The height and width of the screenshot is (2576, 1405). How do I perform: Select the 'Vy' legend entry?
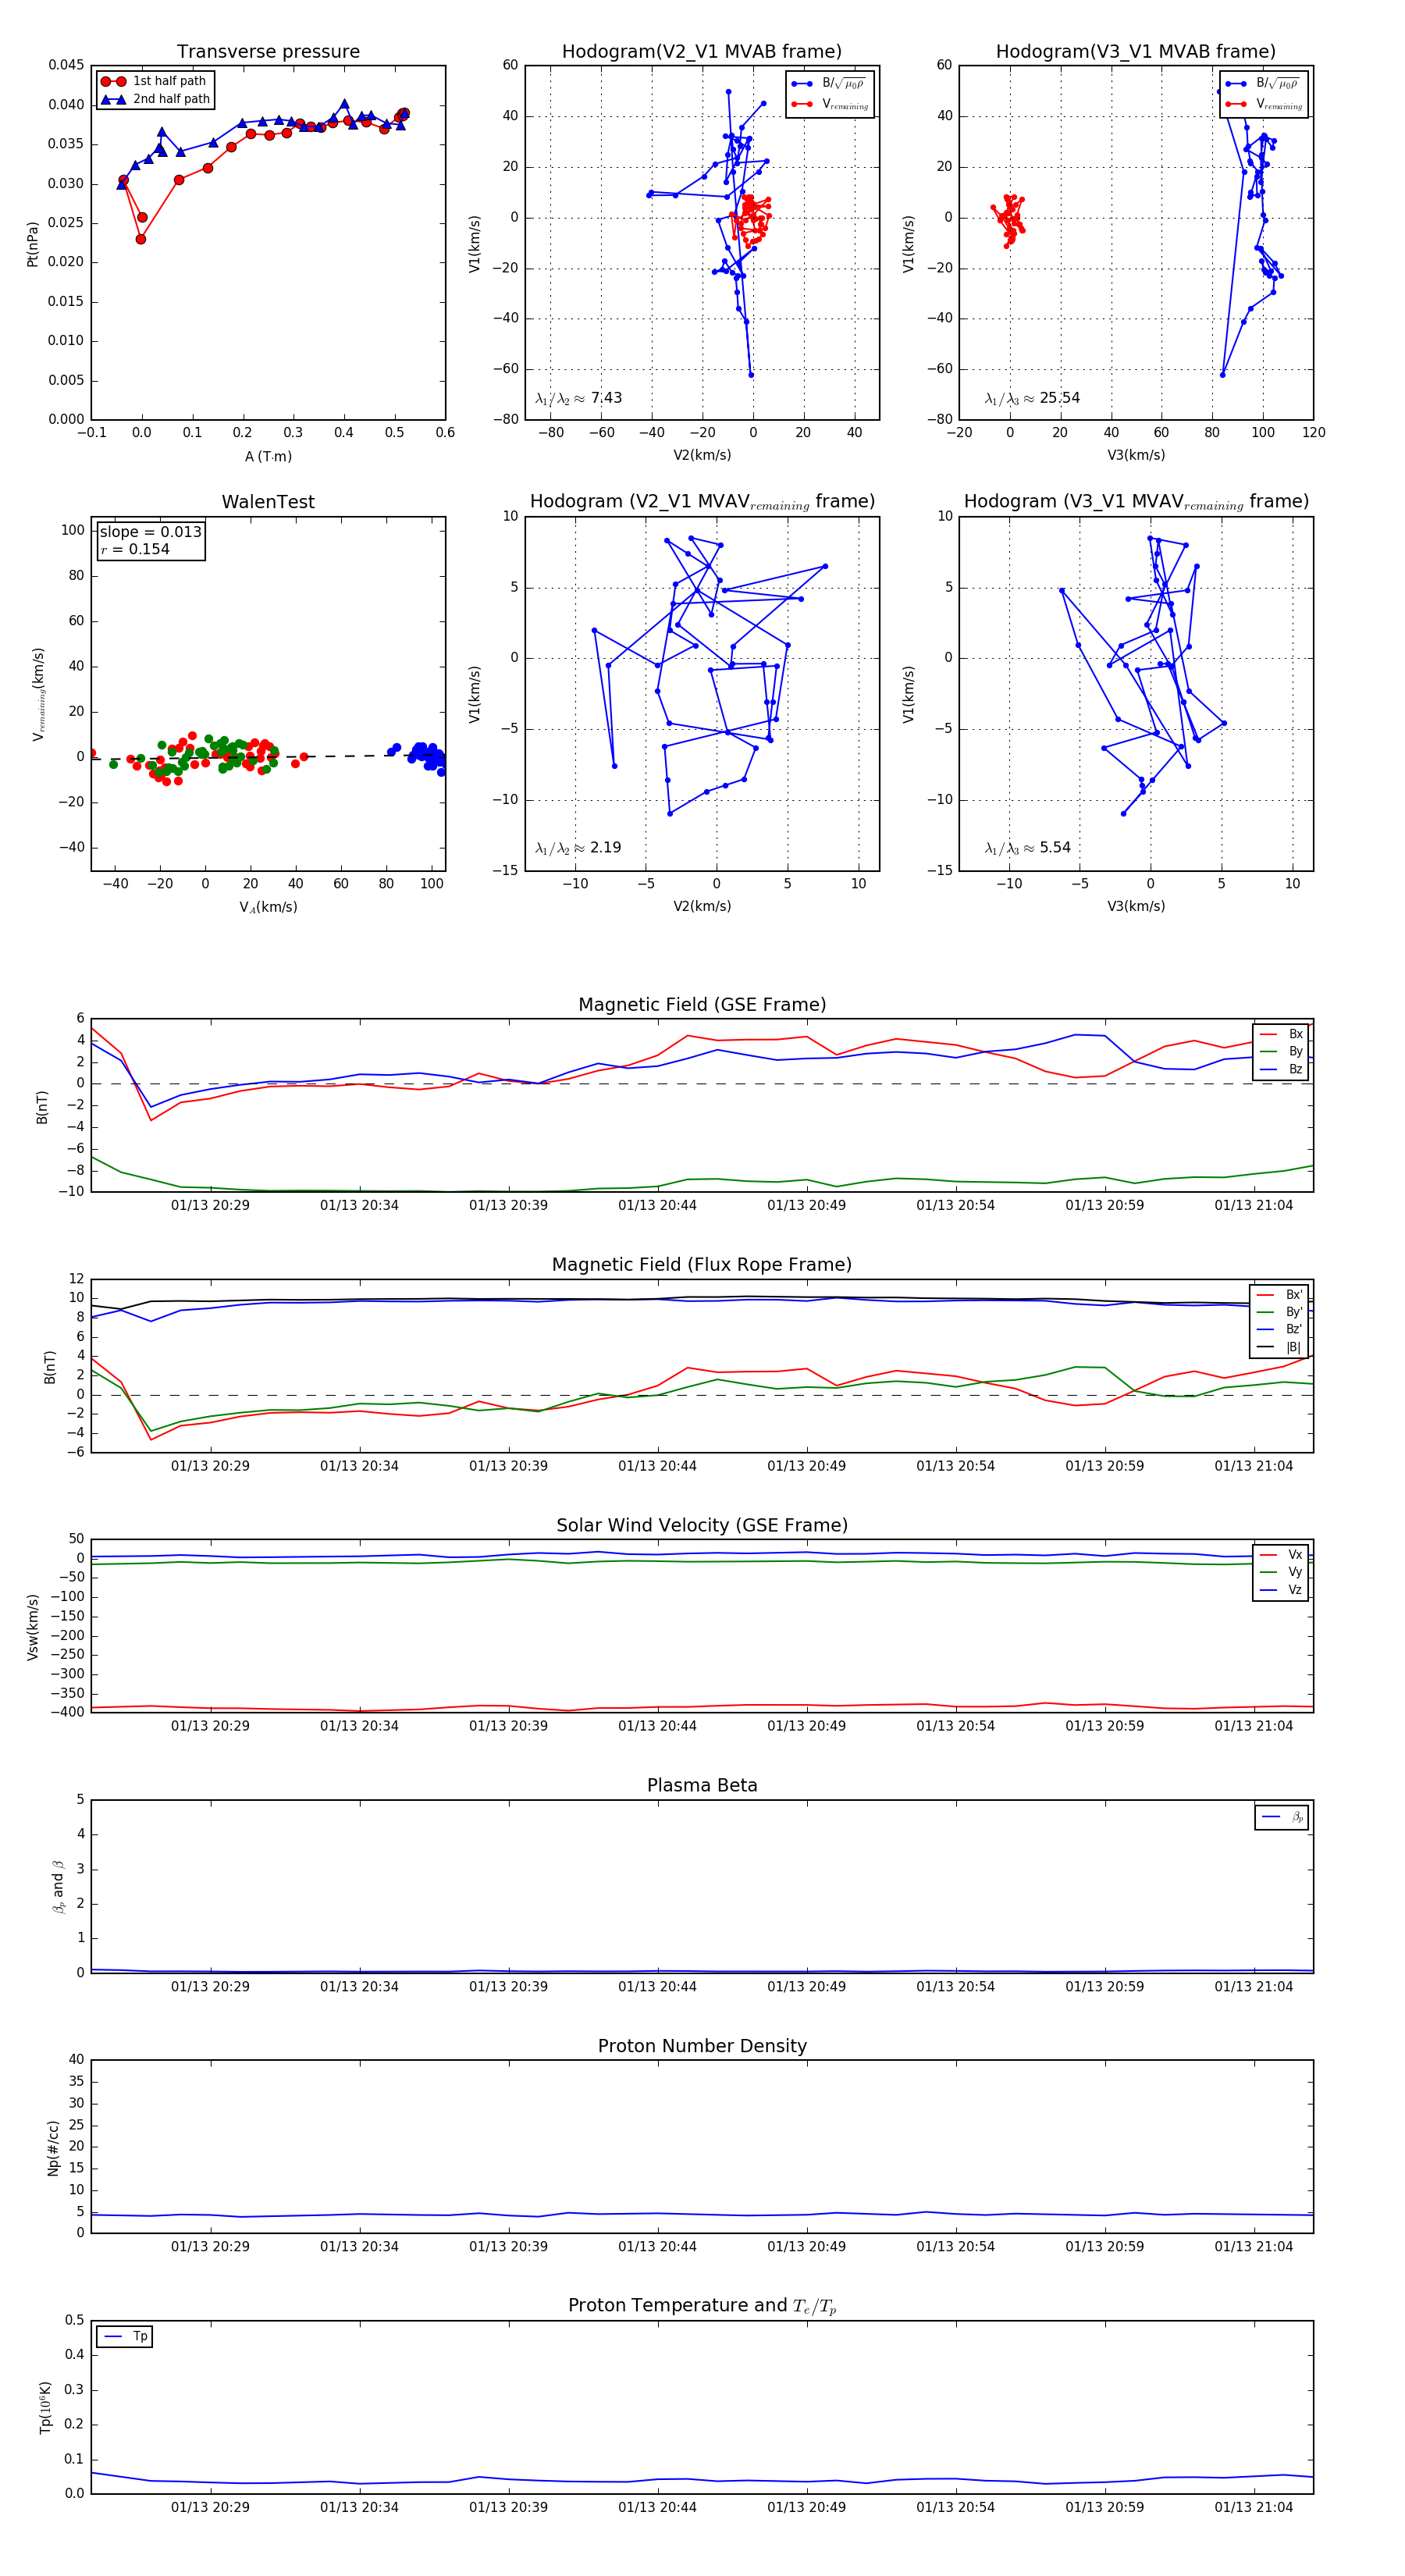[x=1282, y=1573]
